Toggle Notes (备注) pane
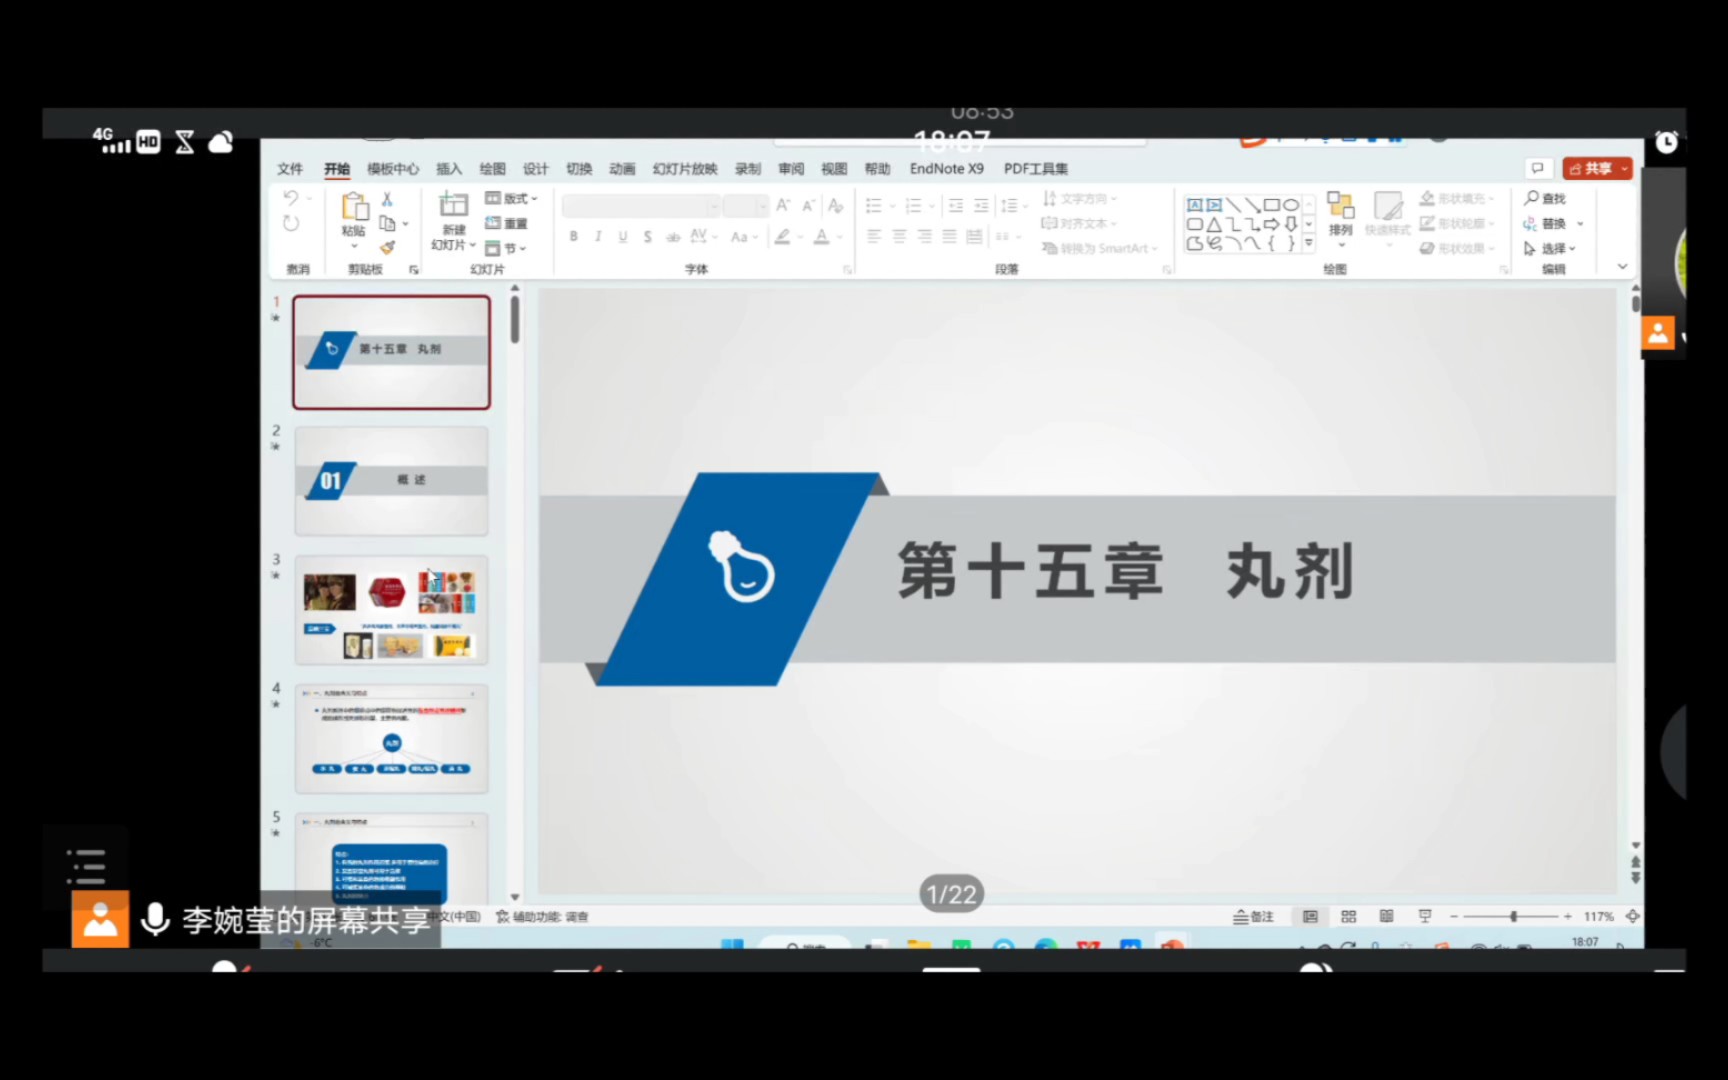The width and height of the screenshot is (1728, 1080). click(x=1254, y=916)
